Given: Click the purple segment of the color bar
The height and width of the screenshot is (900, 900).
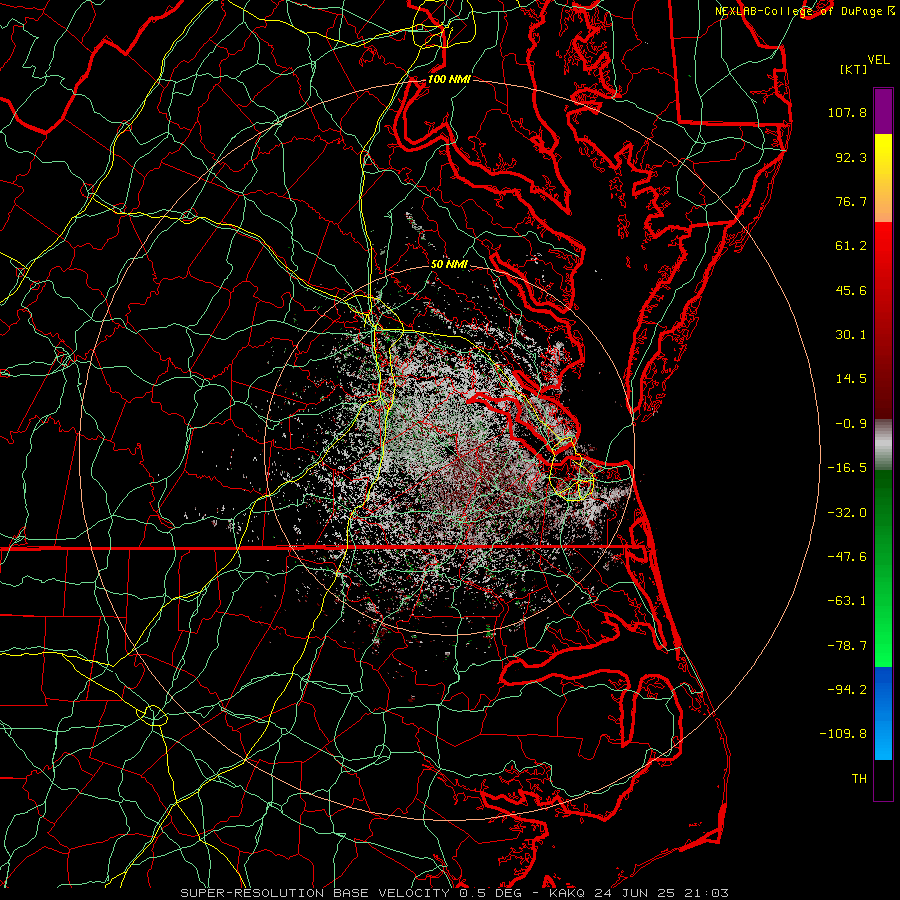Looking at the screenshot, I should (883, 111).
